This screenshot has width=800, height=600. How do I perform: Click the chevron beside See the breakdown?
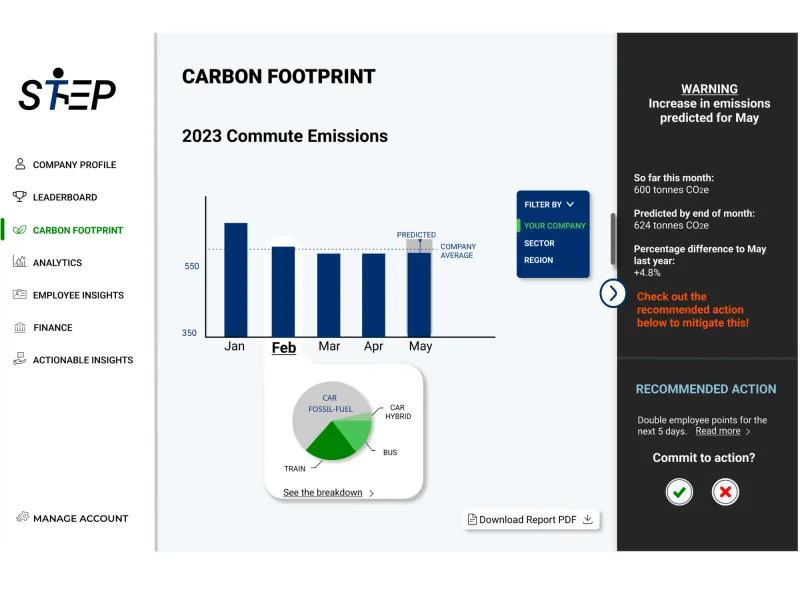tap(371, 493)
